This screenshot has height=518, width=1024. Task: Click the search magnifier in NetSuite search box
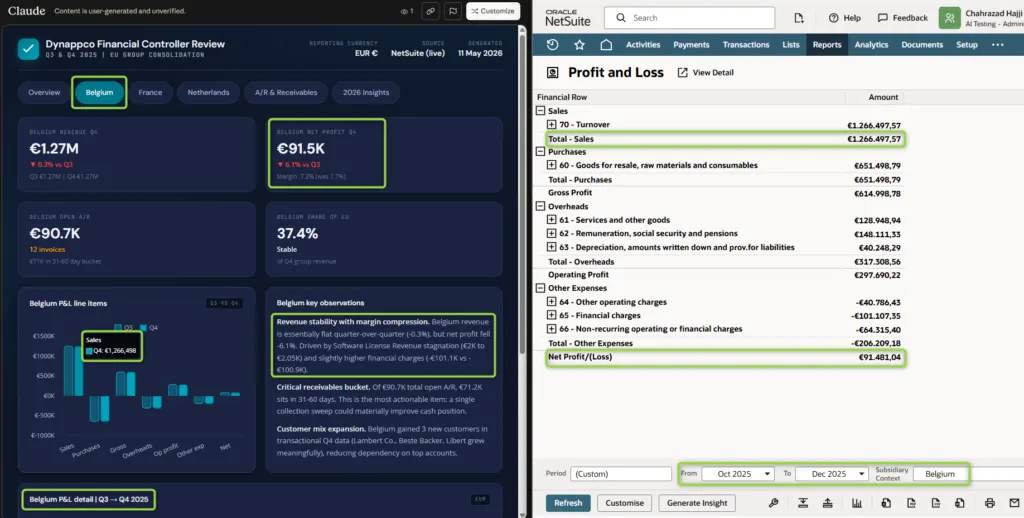(621, 18)
